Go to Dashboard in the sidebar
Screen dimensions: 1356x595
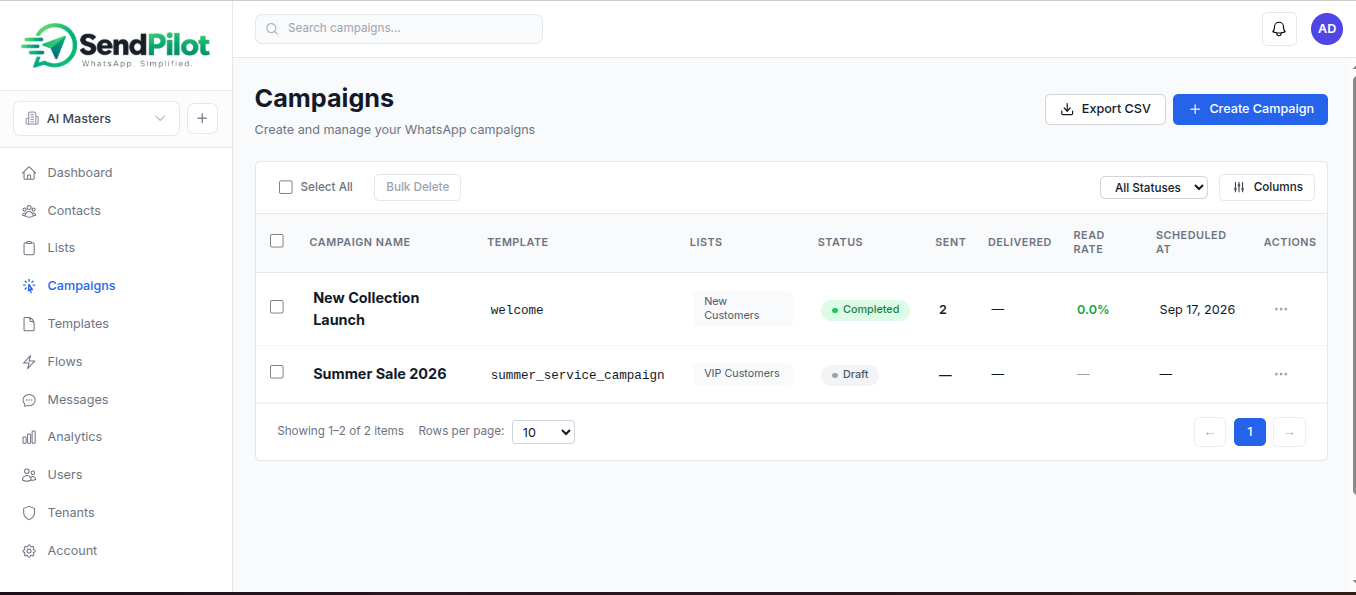80,173
